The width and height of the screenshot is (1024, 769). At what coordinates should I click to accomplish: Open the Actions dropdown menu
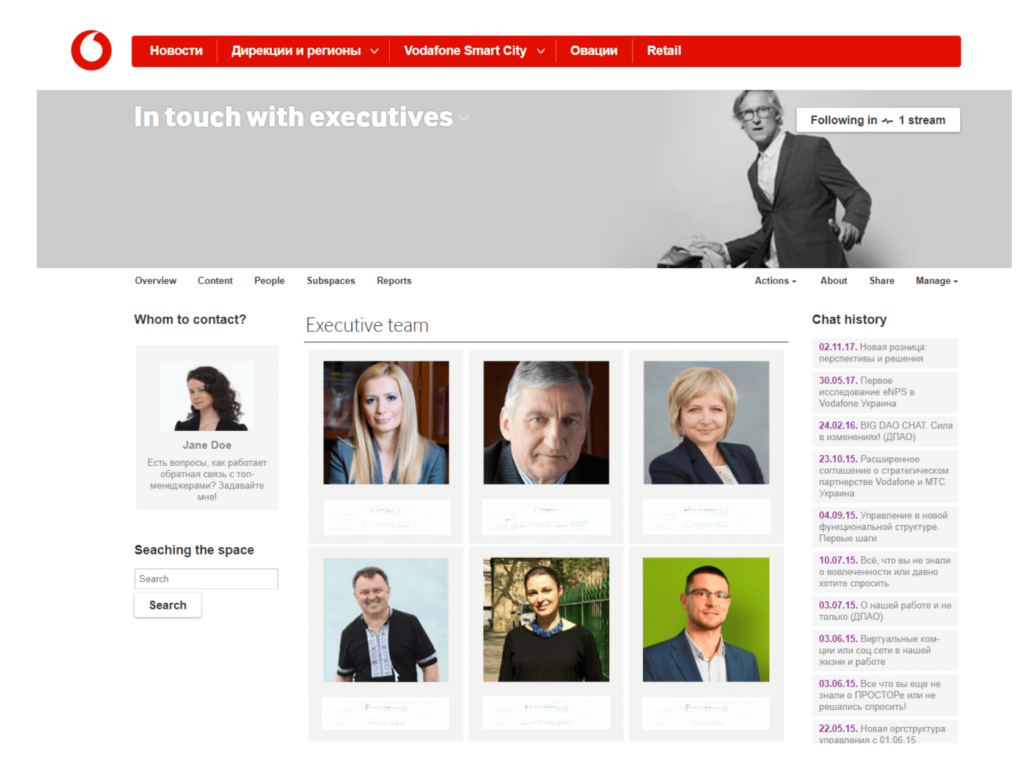point(775,281)
